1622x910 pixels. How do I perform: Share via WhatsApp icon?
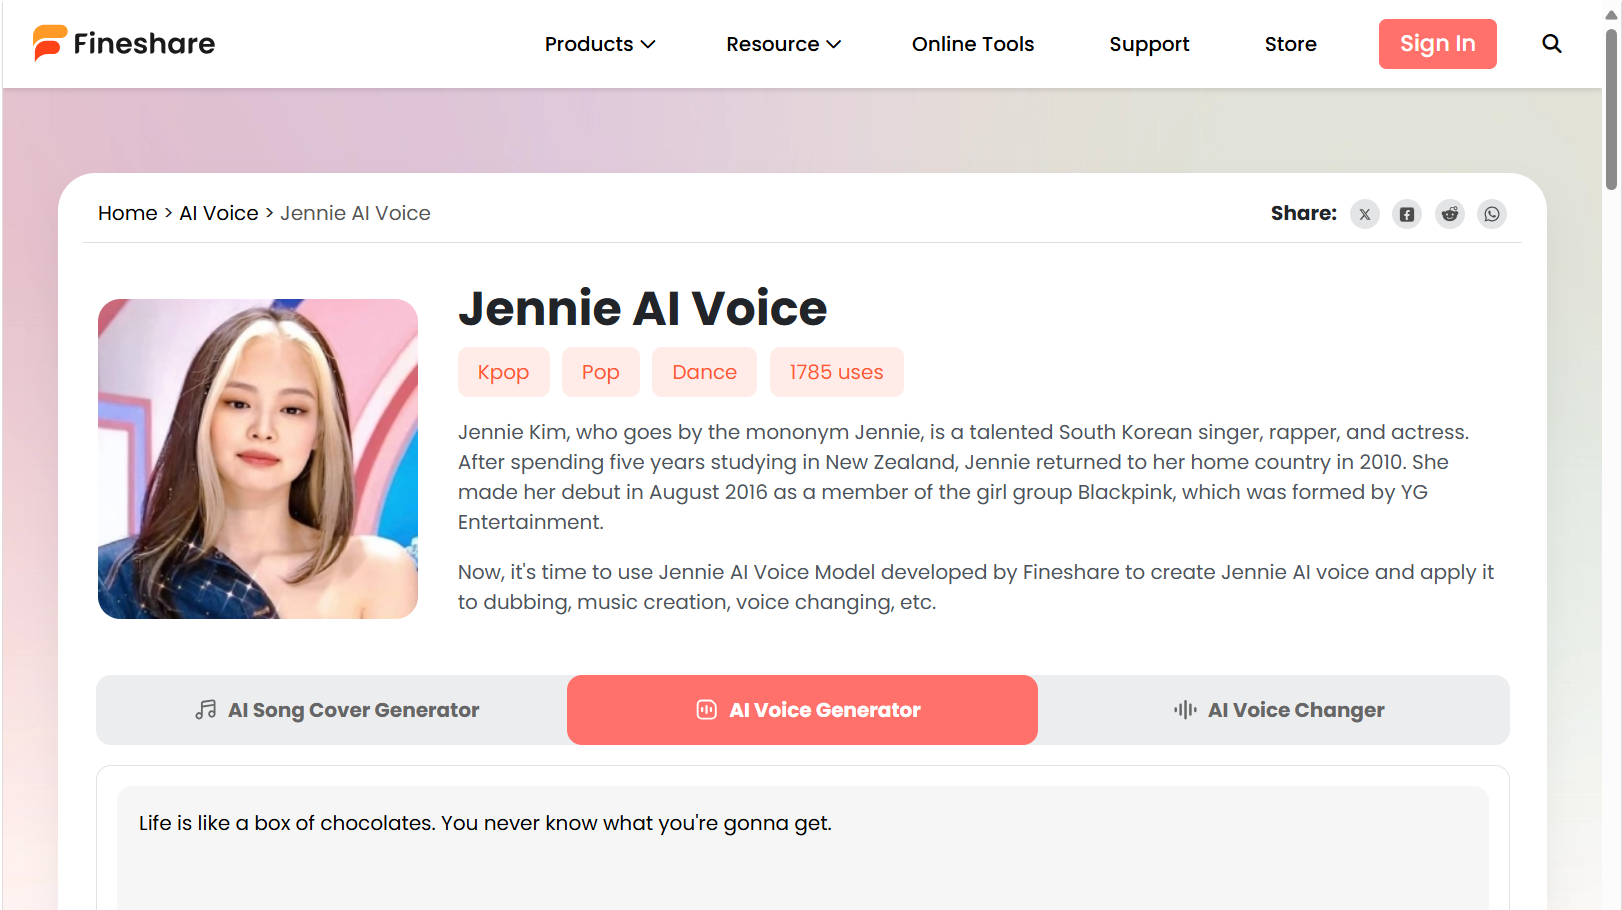[1492, 214]
